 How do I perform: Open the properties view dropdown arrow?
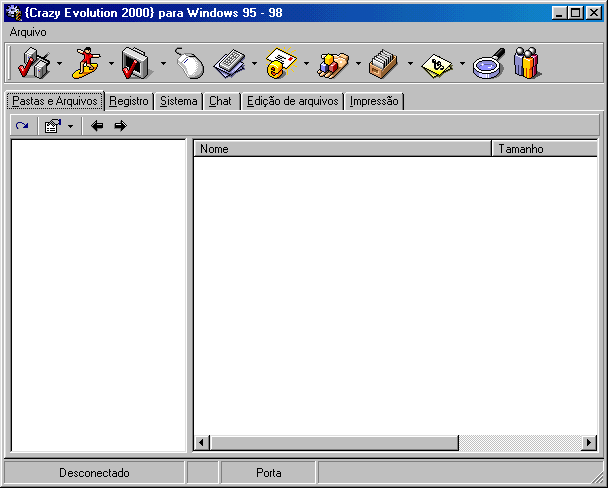tap(70, 126)
